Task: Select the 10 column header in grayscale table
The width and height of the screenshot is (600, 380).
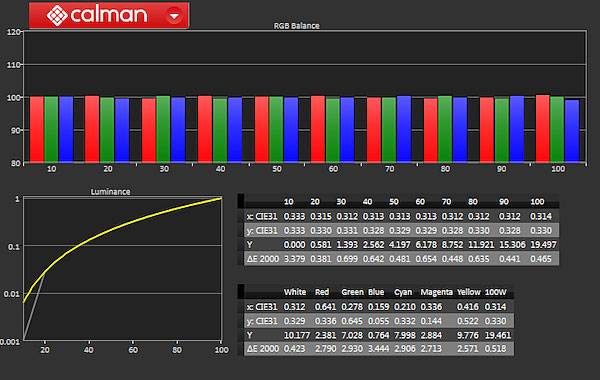Action: pyautogui.click(x=289, y=202)
